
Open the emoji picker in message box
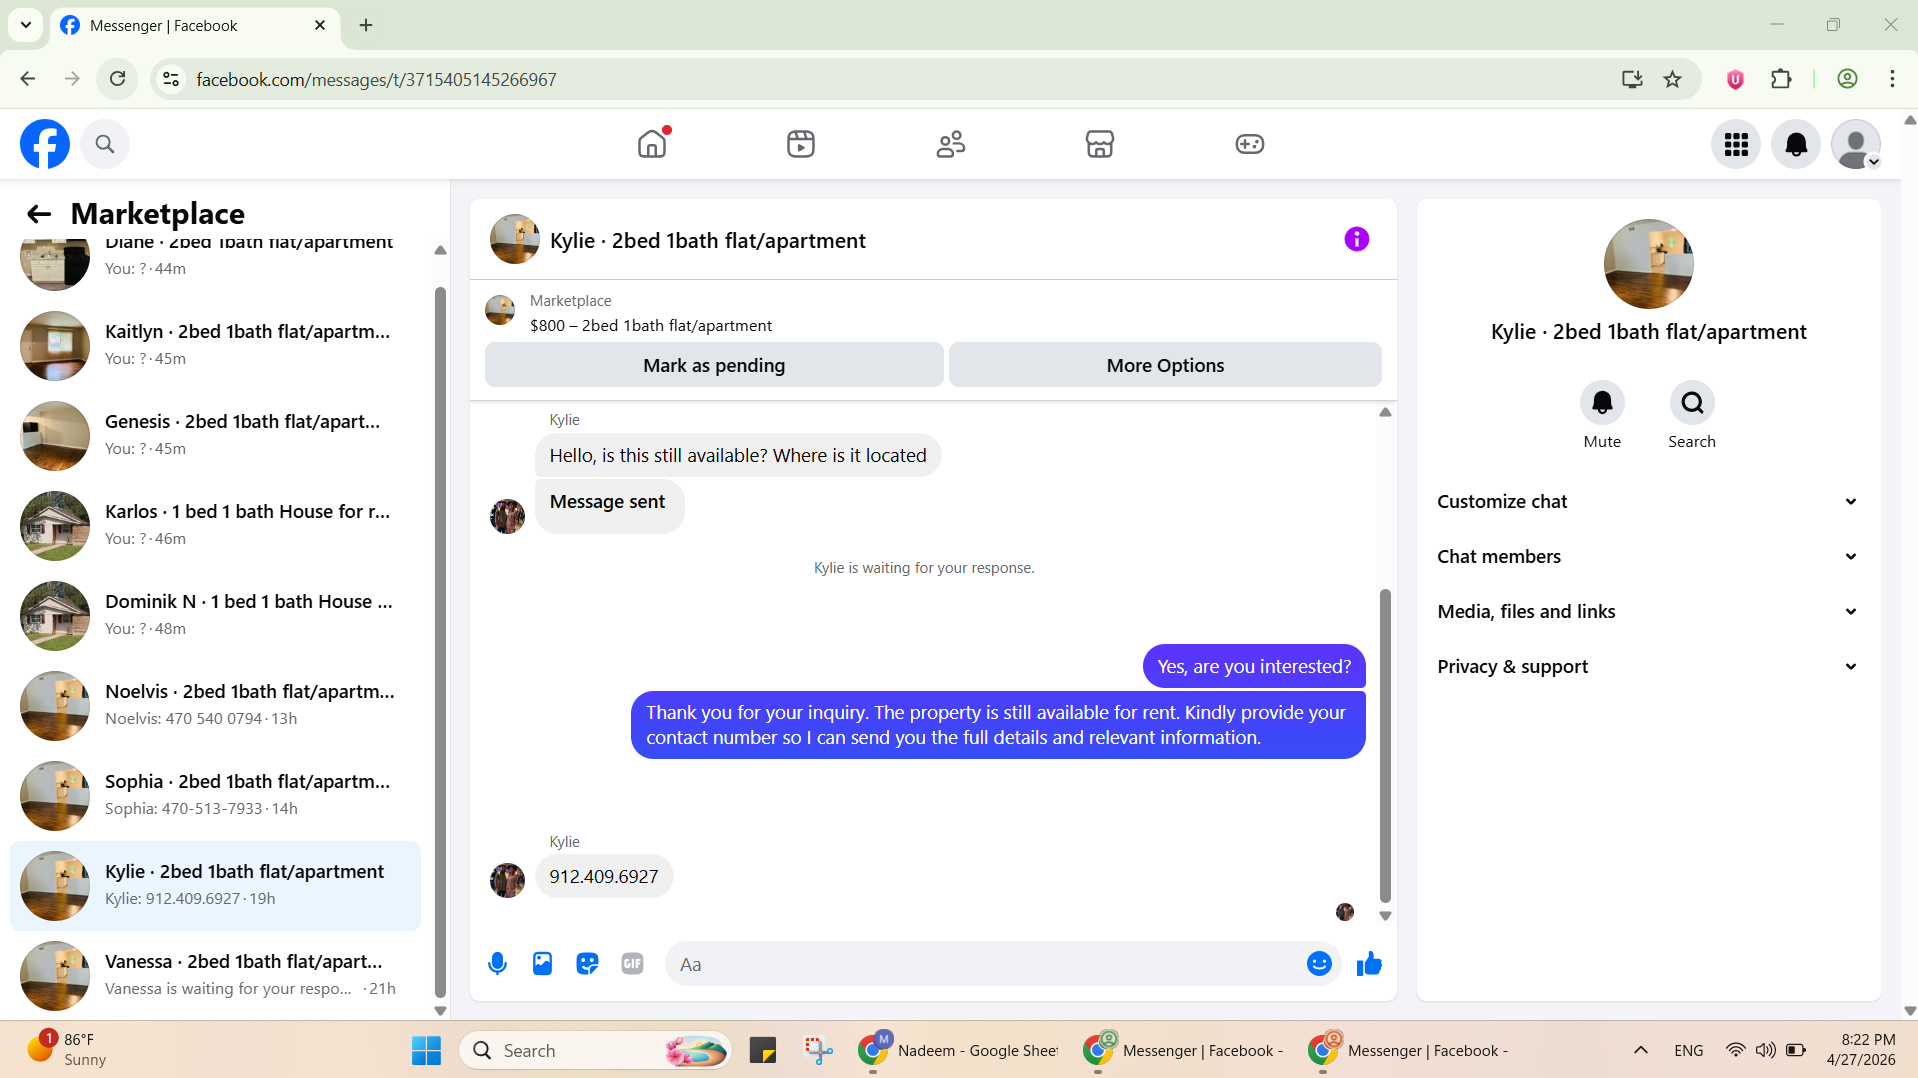(1319, 964)
